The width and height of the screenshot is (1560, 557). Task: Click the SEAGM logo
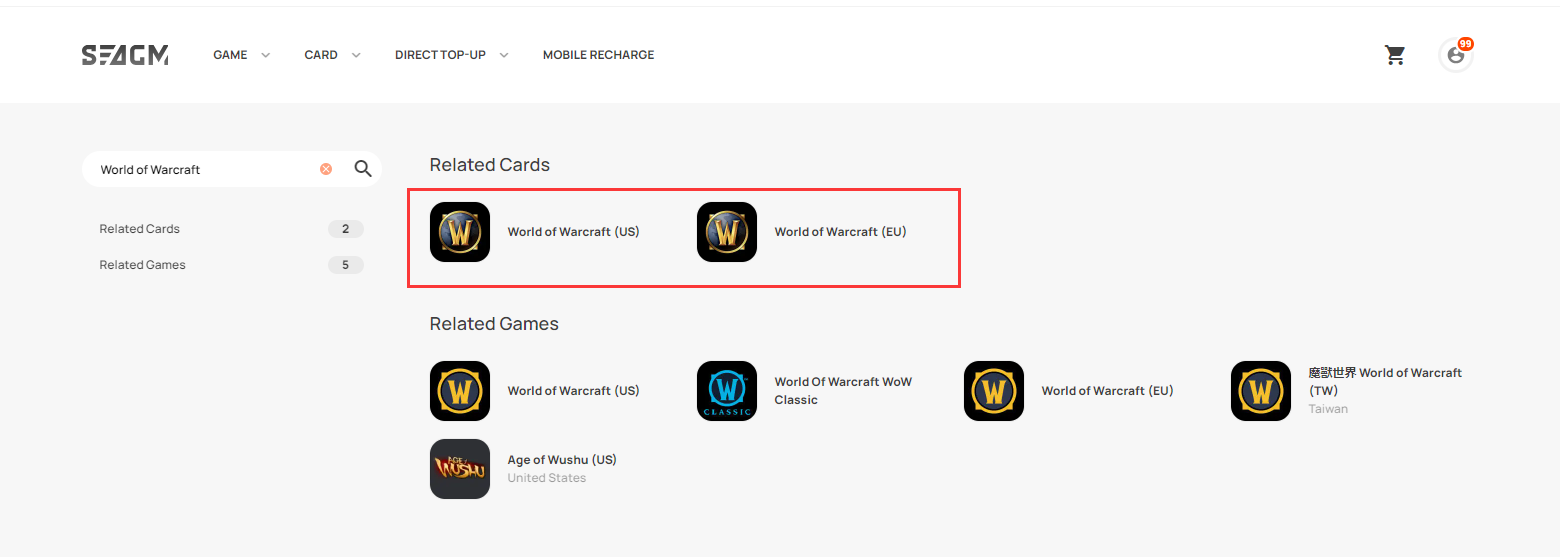(125, 55)
